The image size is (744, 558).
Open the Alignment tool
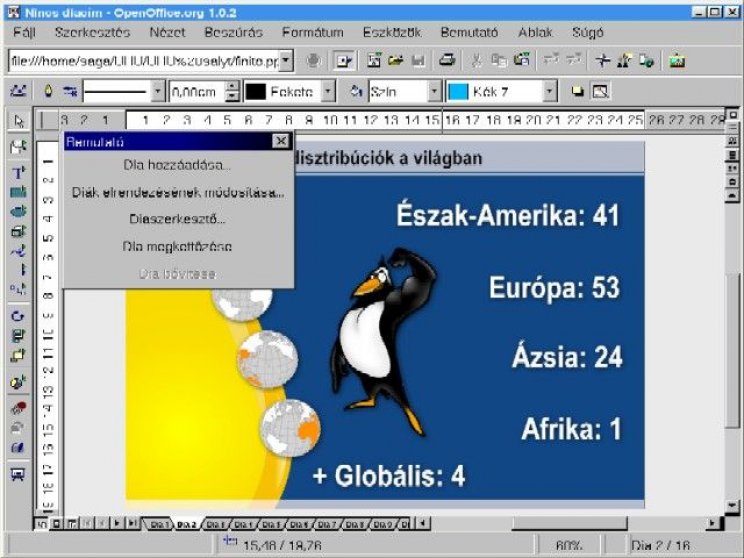[18, 335]
